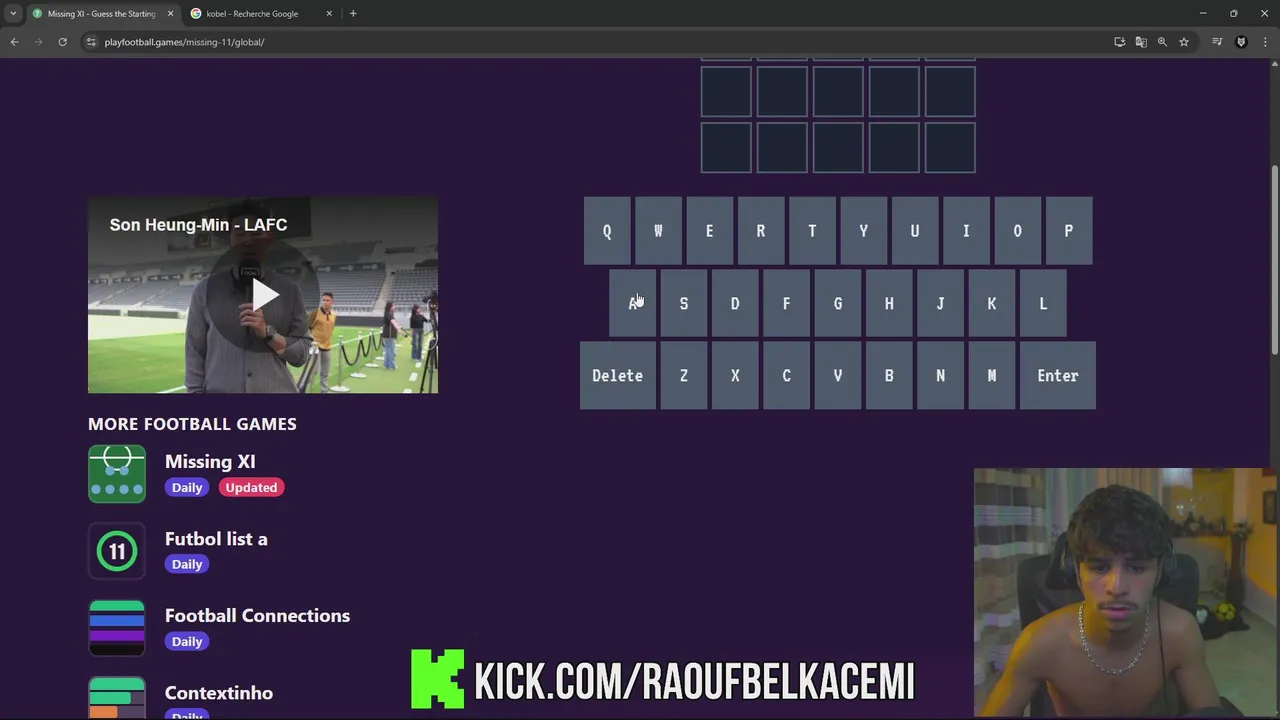Tap the T key on keyboard

pyautogui.click(x=812, y=231)
